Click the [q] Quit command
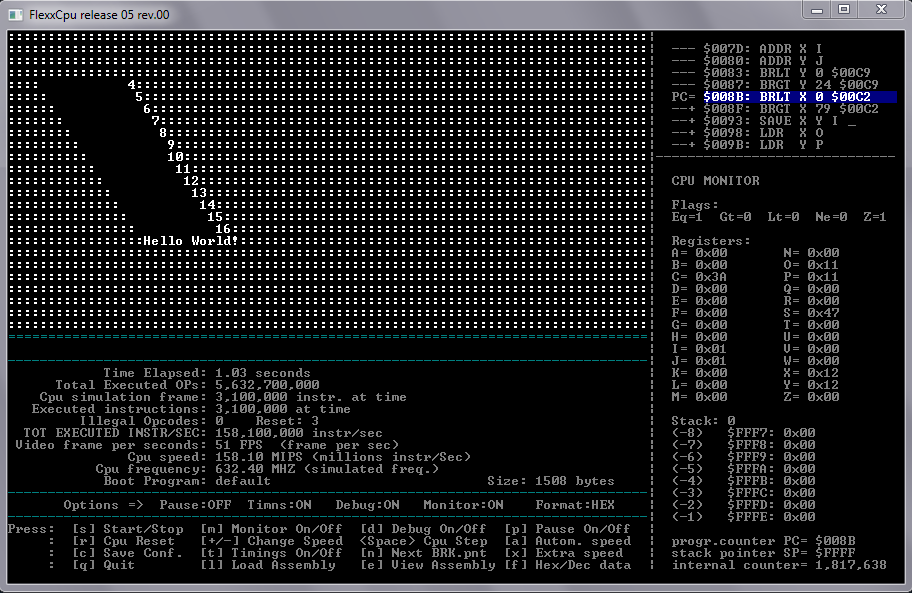This screenshot has width=912, height=593. (x=104, y=565)
